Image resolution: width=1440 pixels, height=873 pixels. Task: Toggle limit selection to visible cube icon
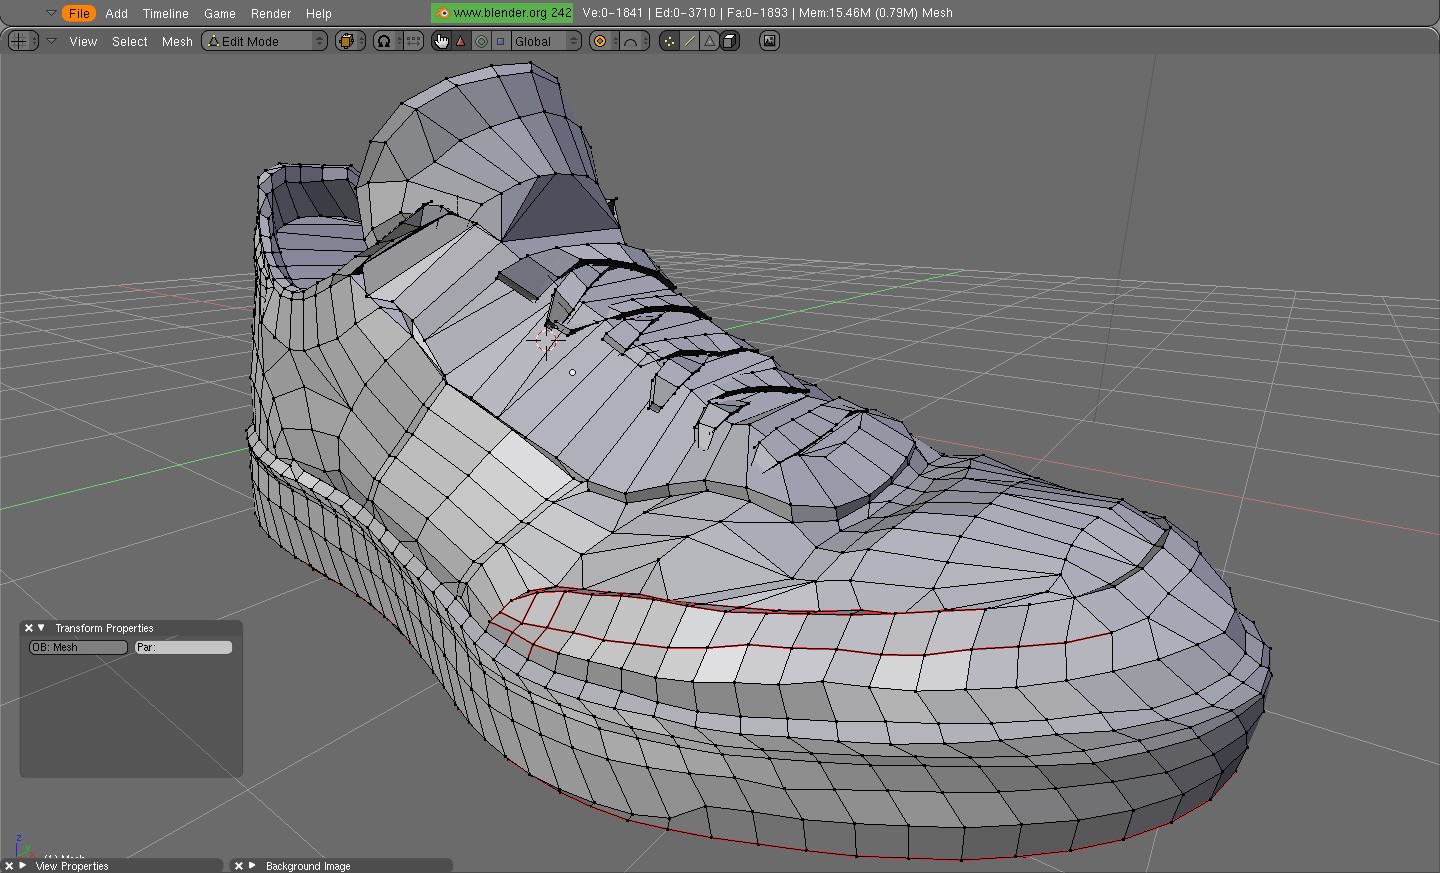(730, 41)
